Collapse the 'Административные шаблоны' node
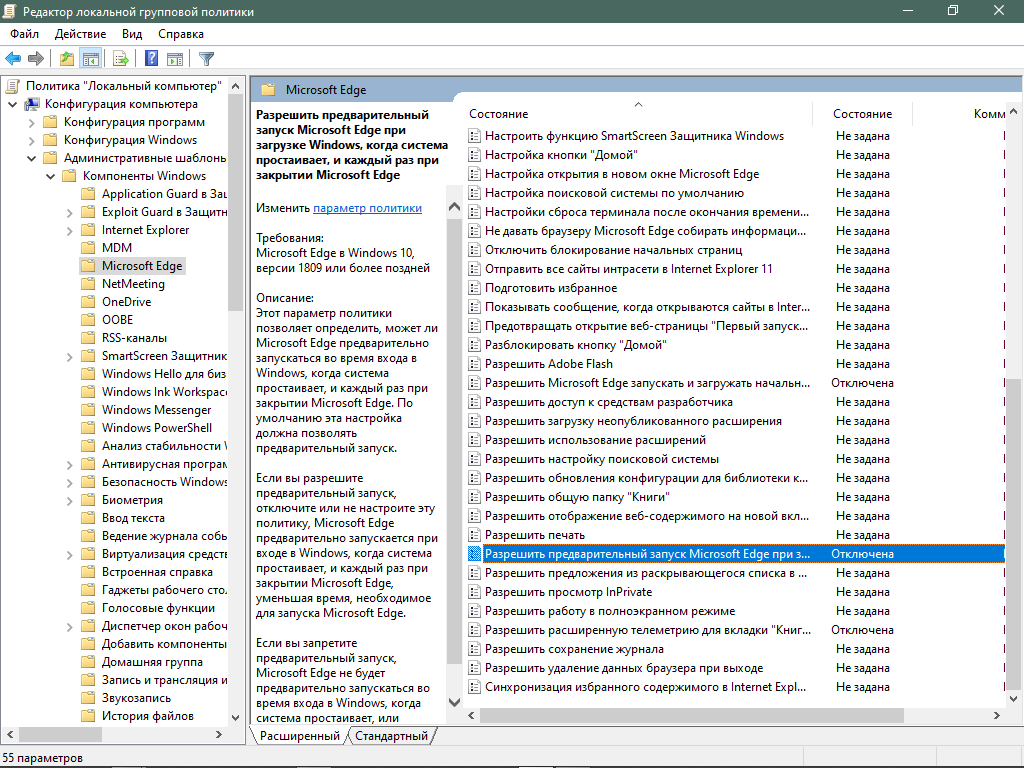 [31, 158]
